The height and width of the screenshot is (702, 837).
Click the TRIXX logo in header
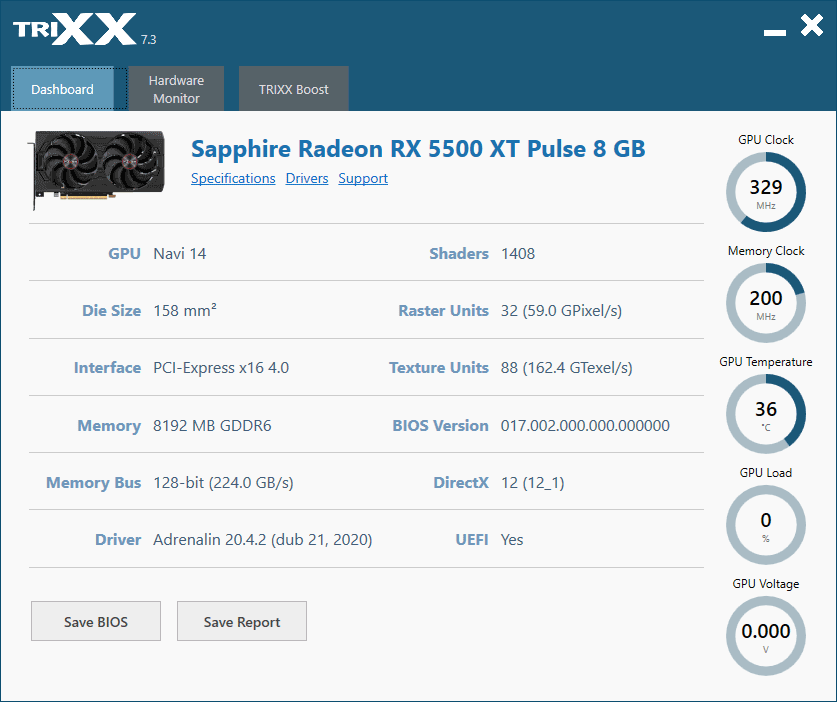[75, 29]
